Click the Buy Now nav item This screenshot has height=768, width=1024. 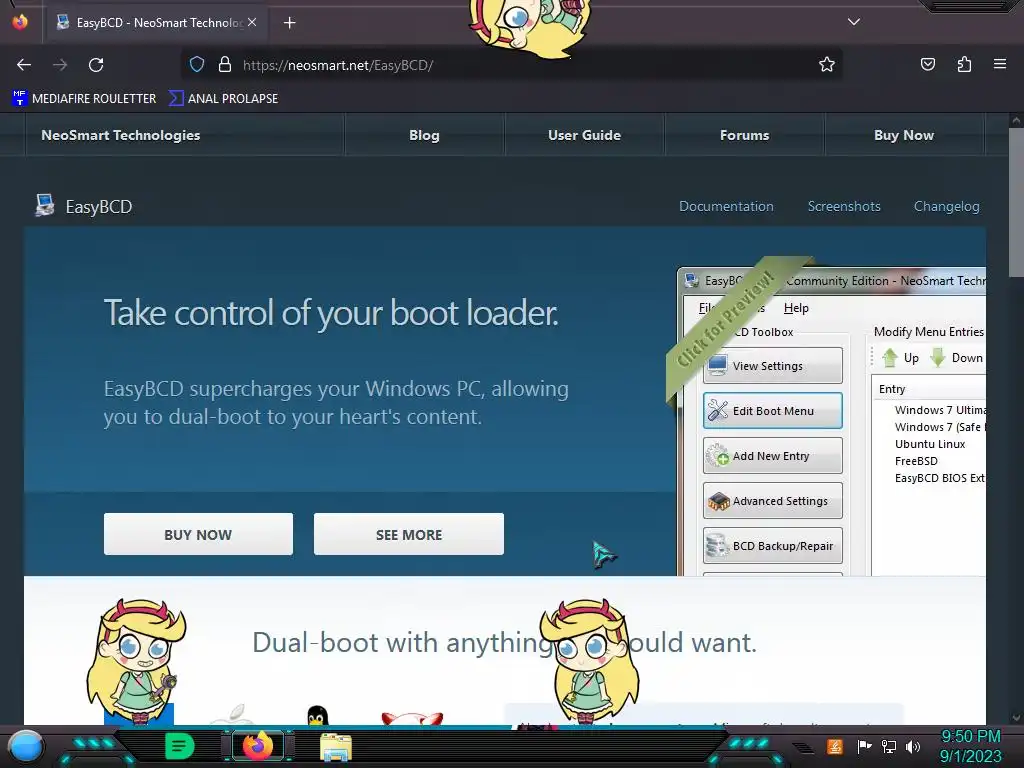[904, 135]
